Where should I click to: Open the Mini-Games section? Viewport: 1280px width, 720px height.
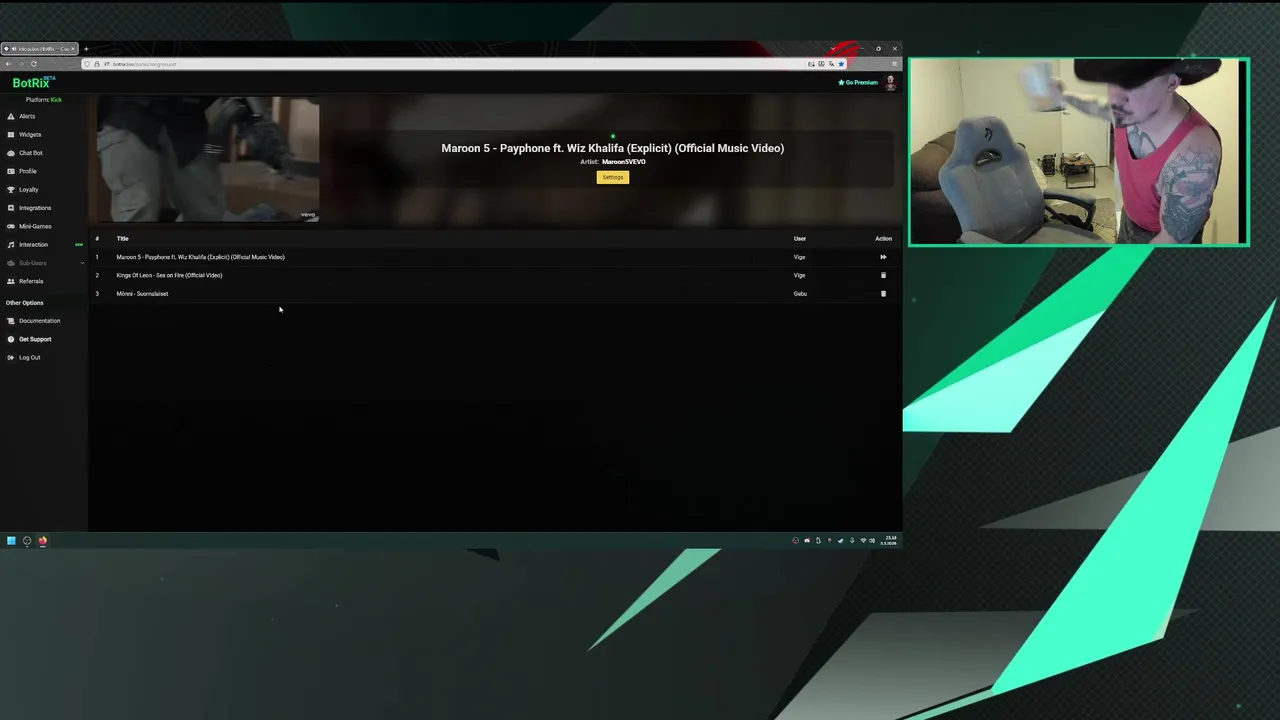[x=35, y=226]
